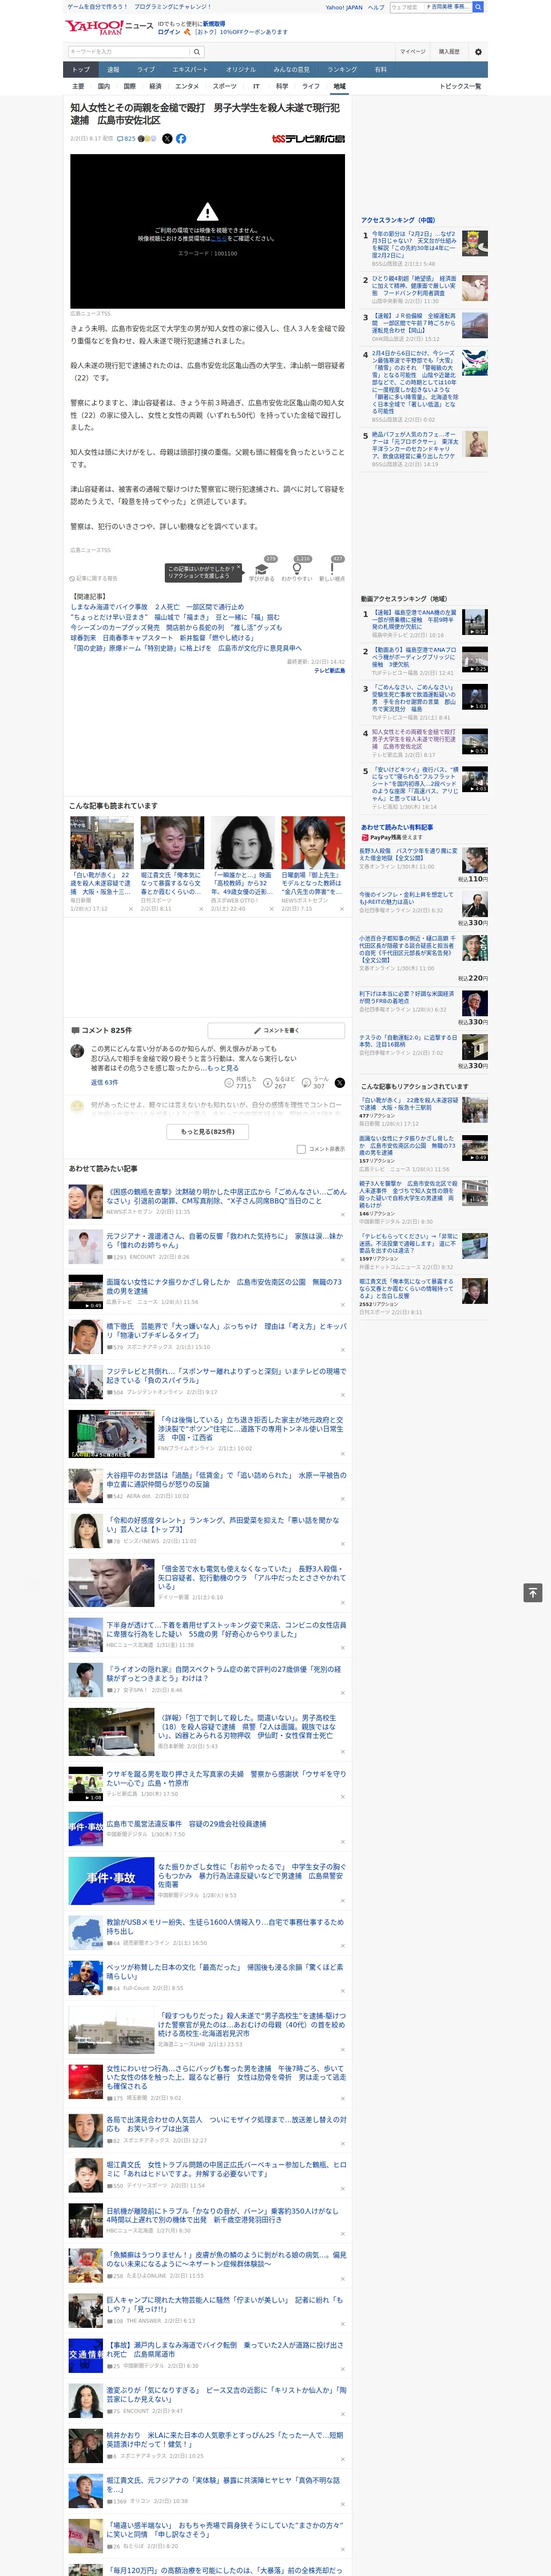Share comment on X icon
The image size is (551, 2576).
point(340,1083)
